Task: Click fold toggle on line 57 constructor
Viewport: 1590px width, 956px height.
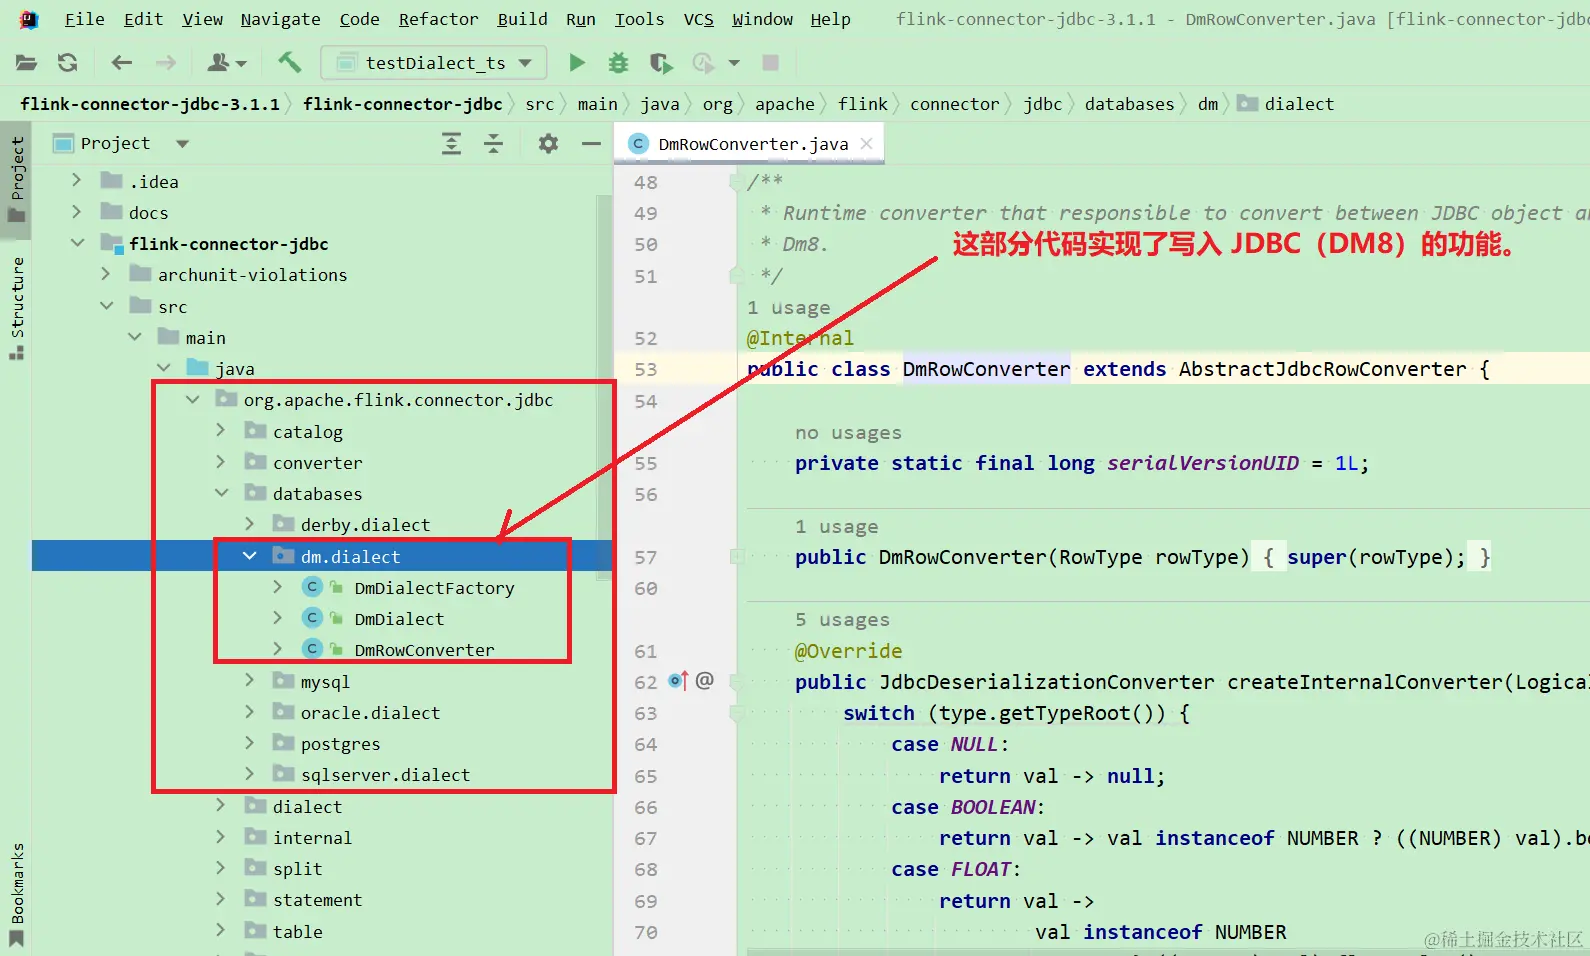Action: tap(736, 557)
